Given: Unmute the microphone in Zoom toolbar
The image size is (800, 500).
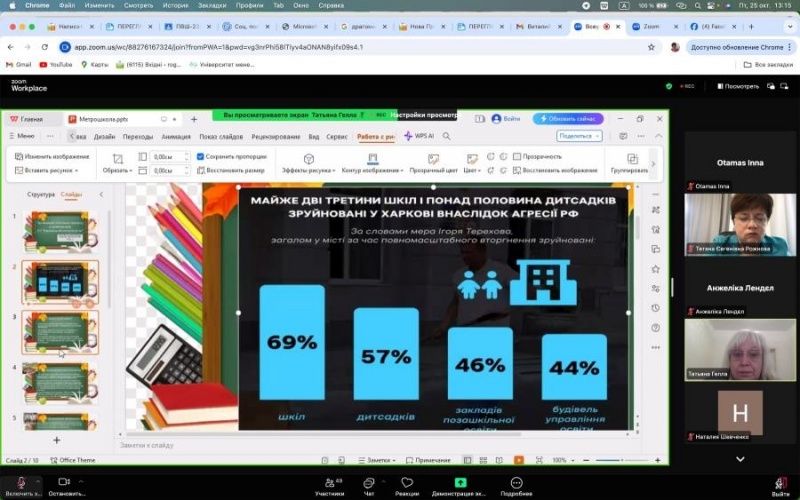Looking at the screenshot, I should coord(21,482).
